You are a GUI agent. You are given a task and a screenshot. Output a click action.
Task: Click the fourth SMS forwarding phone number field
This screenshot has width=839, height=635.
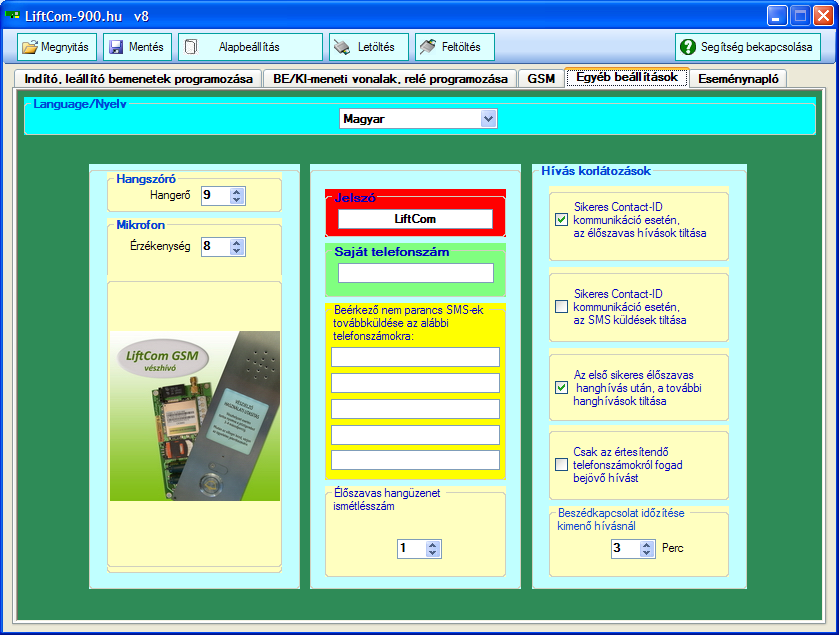415,435
